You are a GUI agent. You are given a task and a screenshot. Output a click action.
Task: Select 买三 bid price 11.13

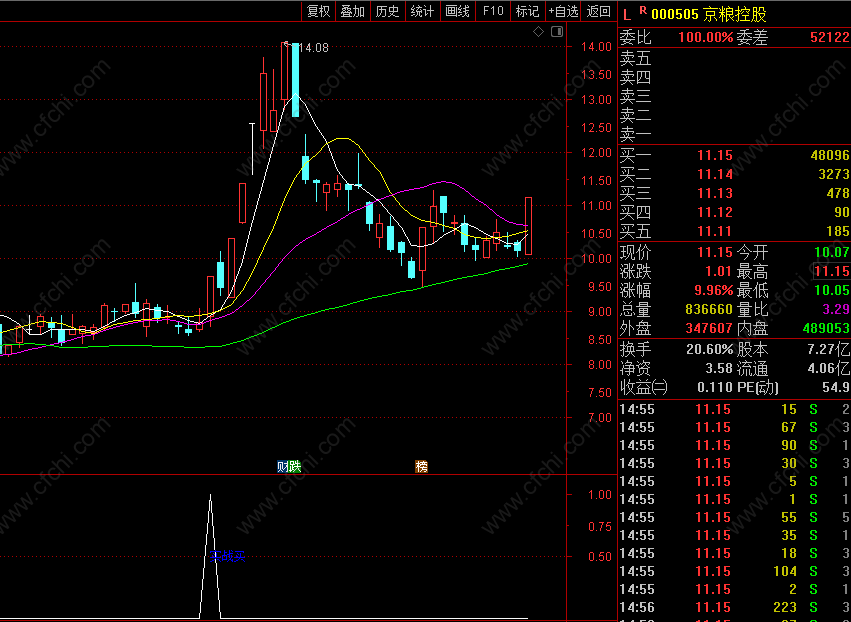tap(715, 194)
